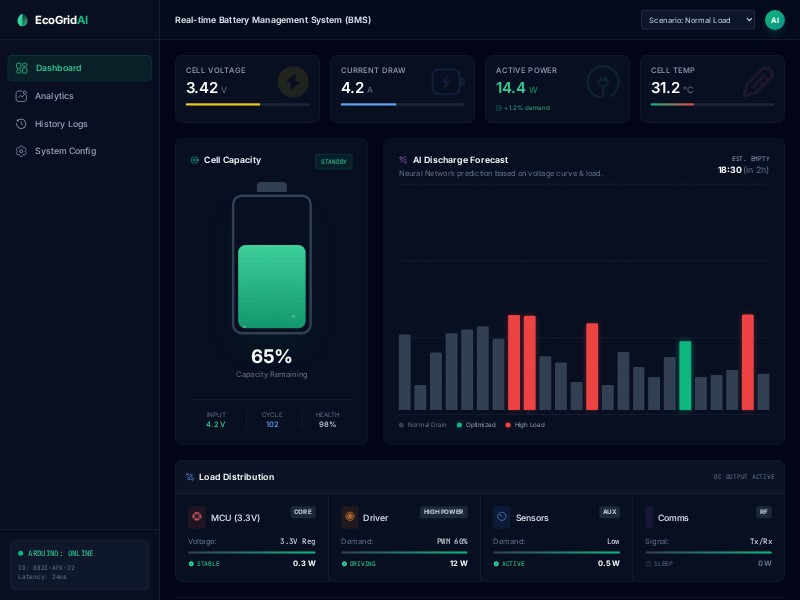Navigate to System Config

[65, 151]
